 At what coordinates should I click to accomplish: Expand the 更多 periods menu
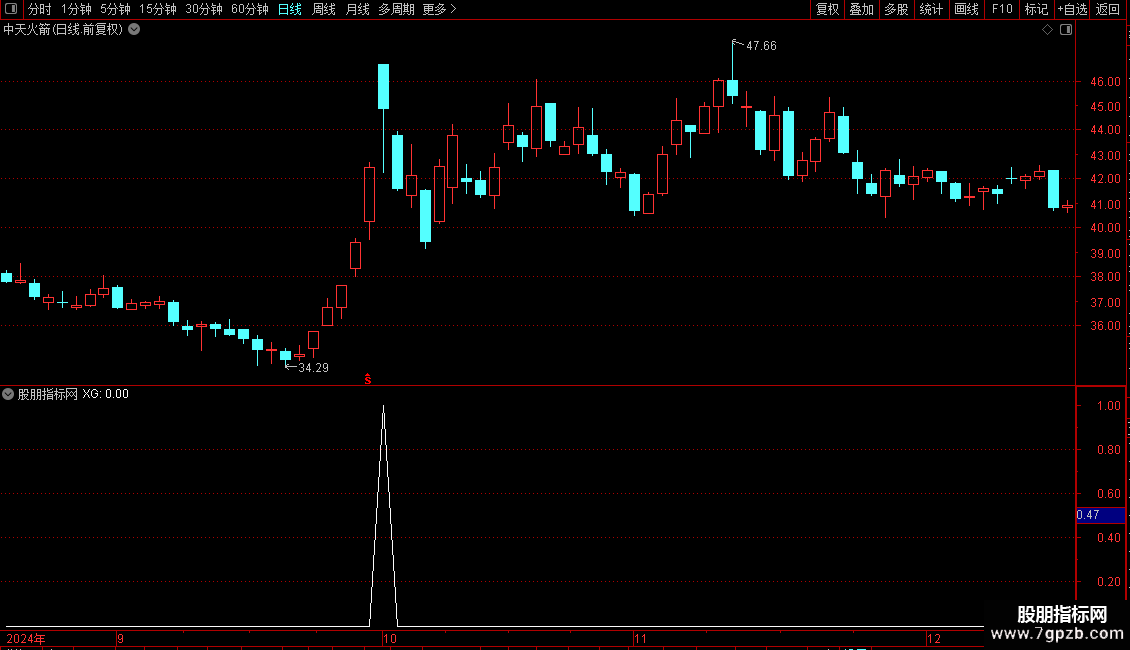[x=439, y=9]
